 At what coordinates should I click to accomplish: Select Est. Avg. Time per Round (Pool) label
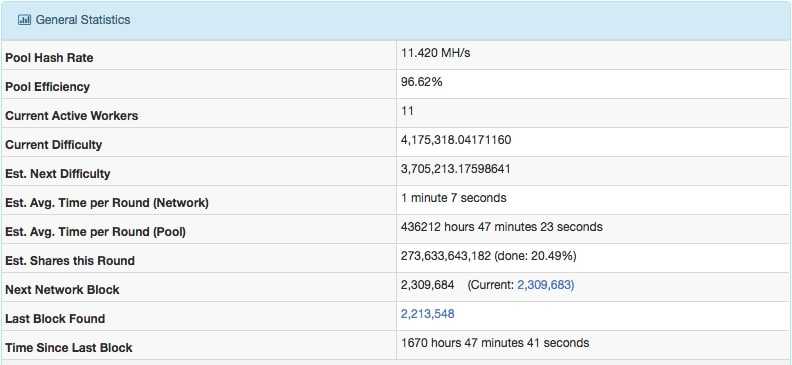[x=95, y=232]
